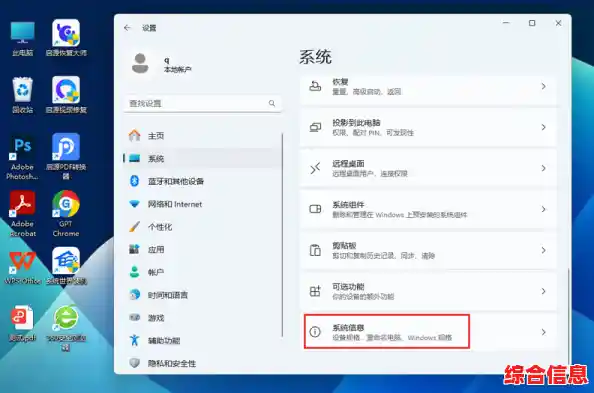Image resolution: width=594 pixels, height=393 pixels.
Task: Open the 系统组件 settings entry
Action: coord(428,209)
